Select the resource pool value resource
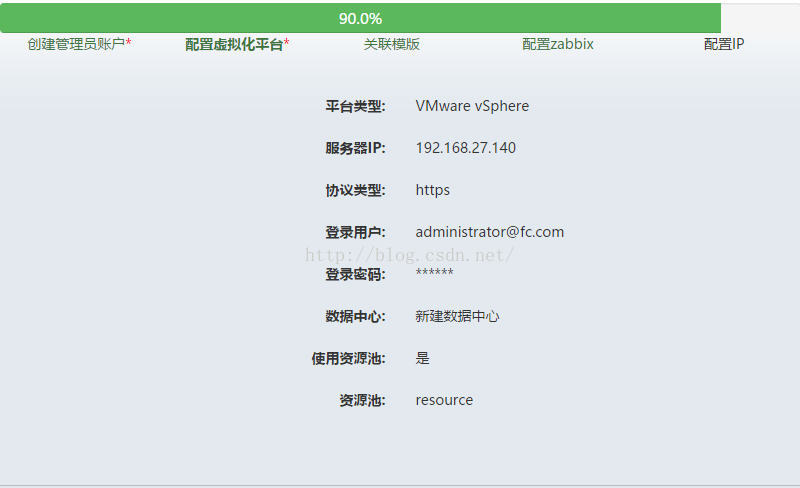 pyautogui.click(x=444, y=400)
